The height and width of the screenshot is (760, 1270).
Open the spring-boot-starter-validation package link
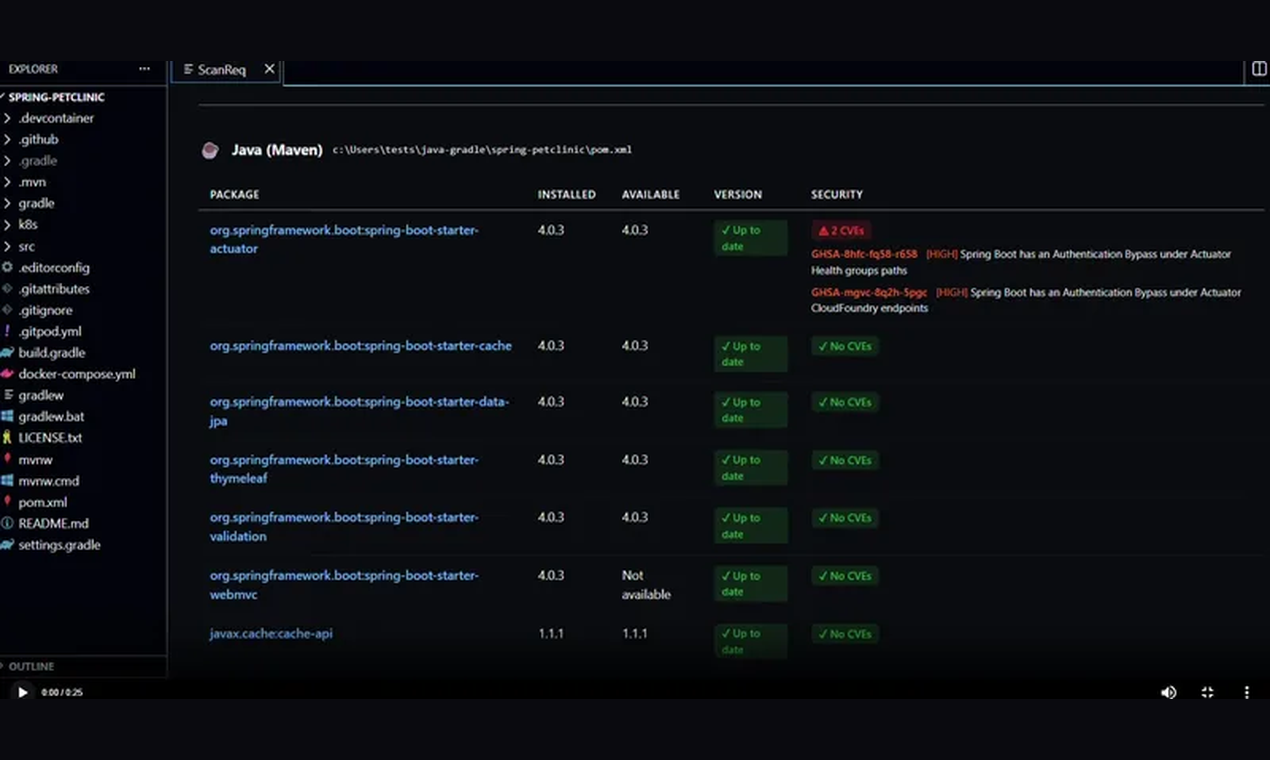pos(344,527)
